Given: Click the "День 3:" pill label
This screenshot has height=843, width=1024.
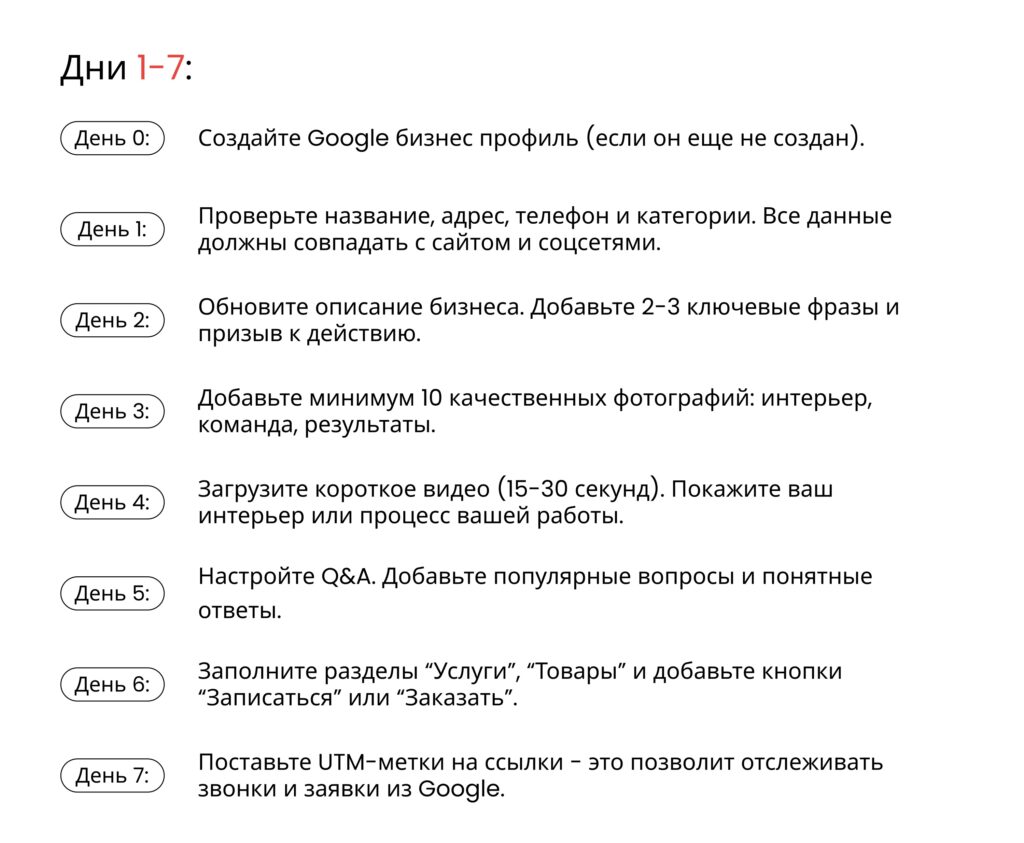Looking at the screenshot, I should [x=112, y=411].
